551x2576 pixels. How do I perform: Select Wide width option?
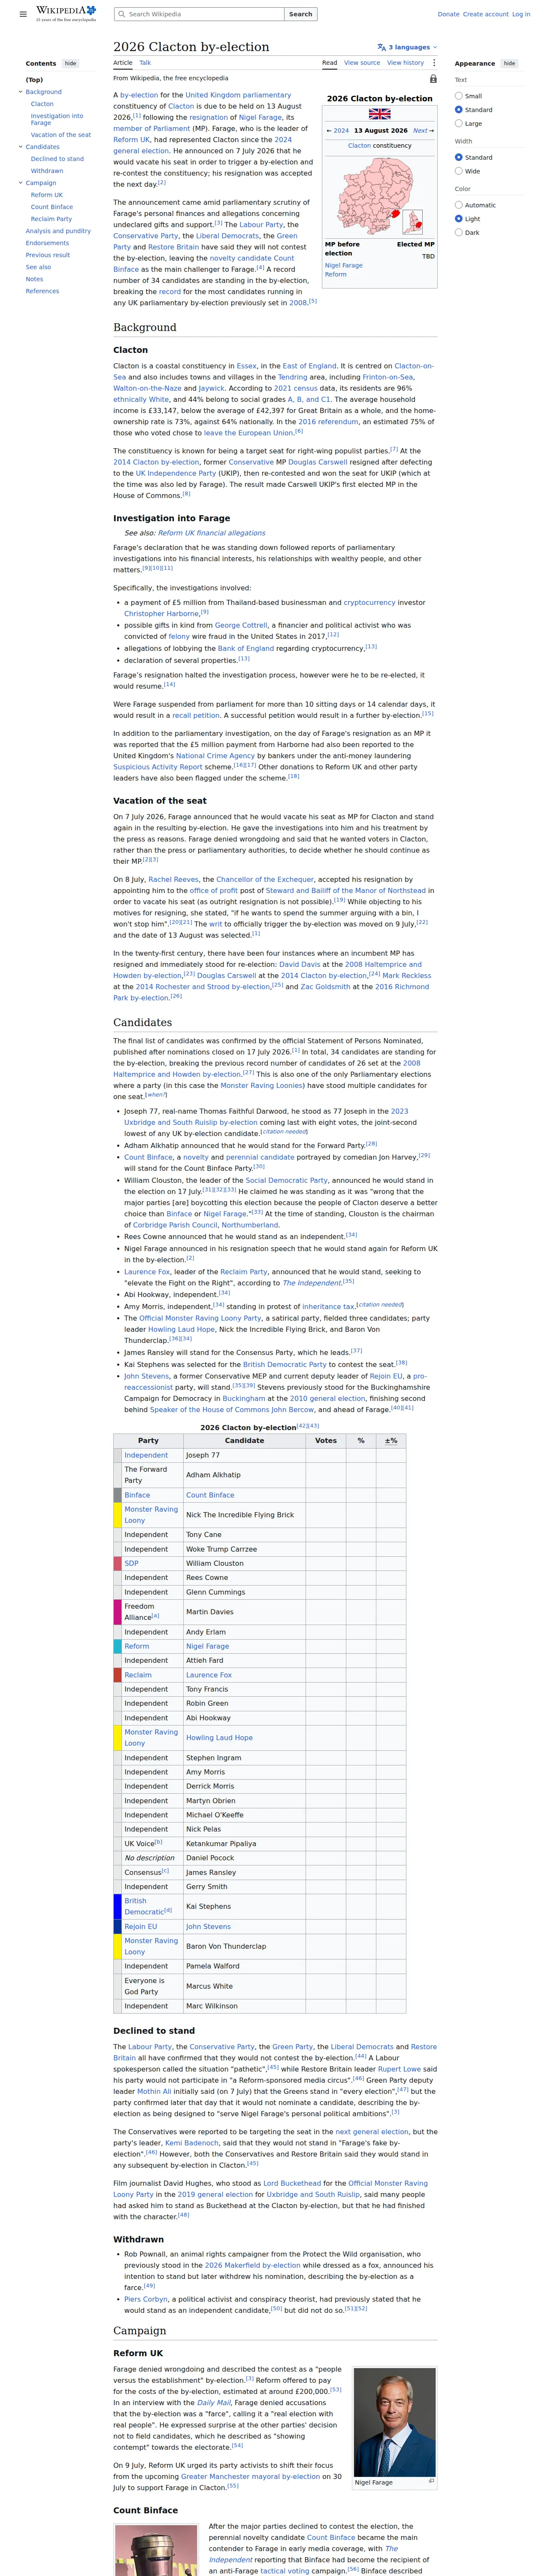point(459,171)
